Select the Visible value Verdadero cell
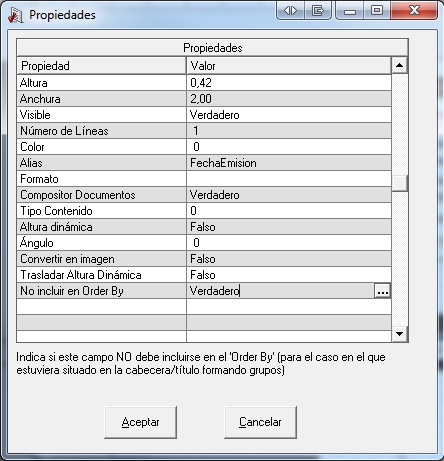This screenshot has width=444, height=461. pos(289,115)
